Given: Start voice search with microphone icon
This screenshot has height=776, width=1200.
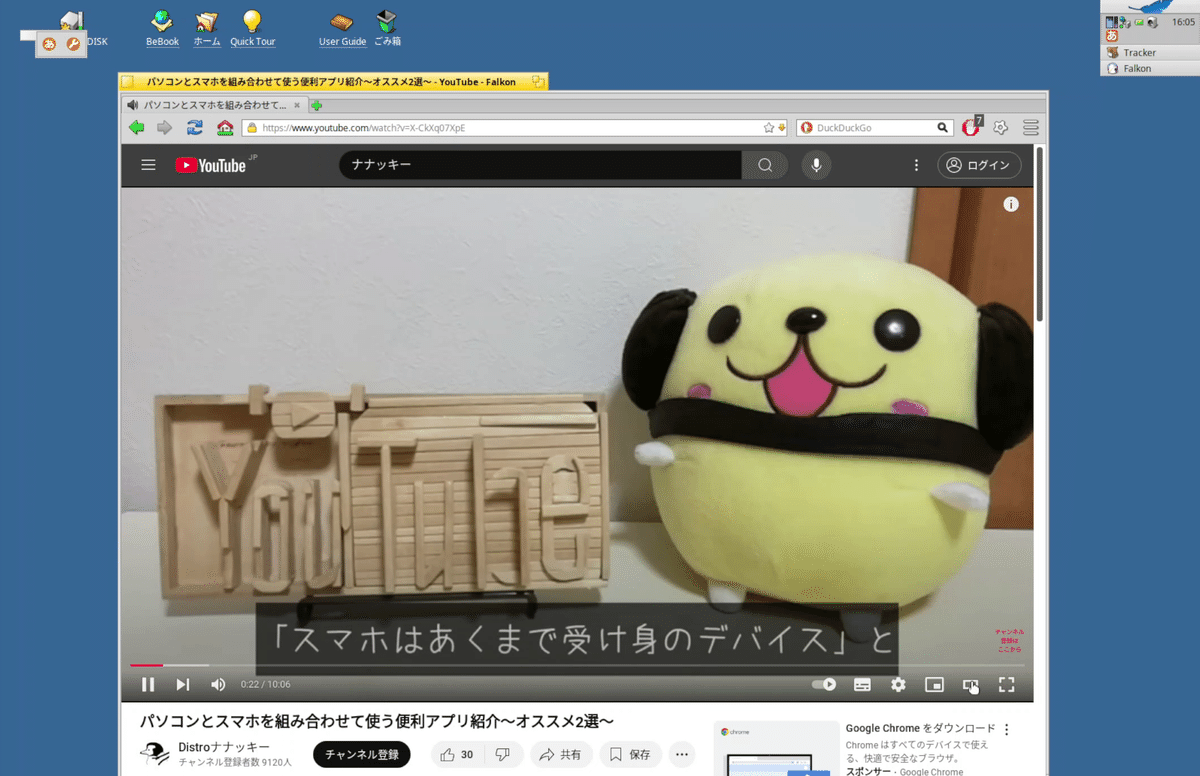Looking at the screenshot, I should (x=816, y=165).
